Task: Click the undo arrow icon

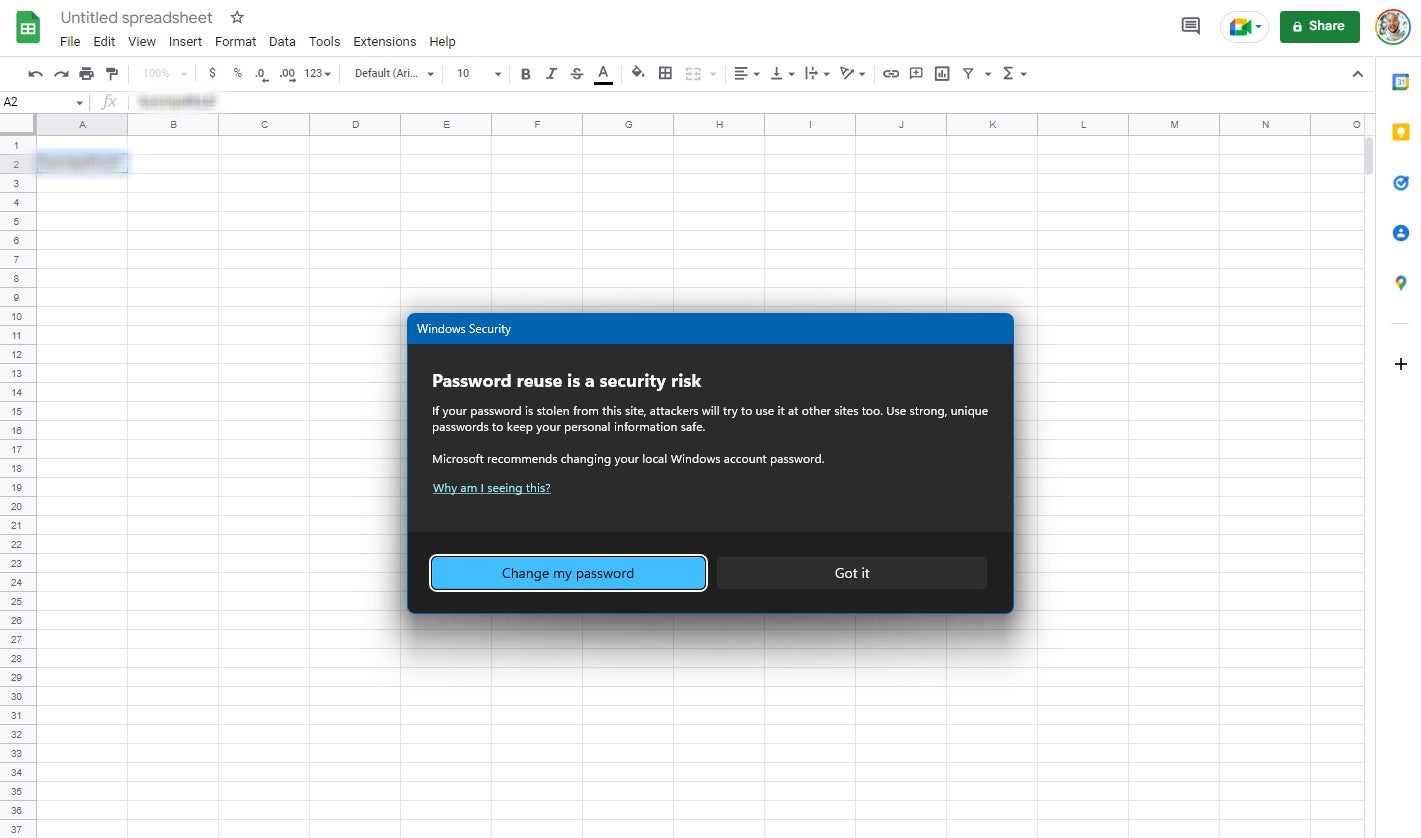Action: (x=36, y=74)
